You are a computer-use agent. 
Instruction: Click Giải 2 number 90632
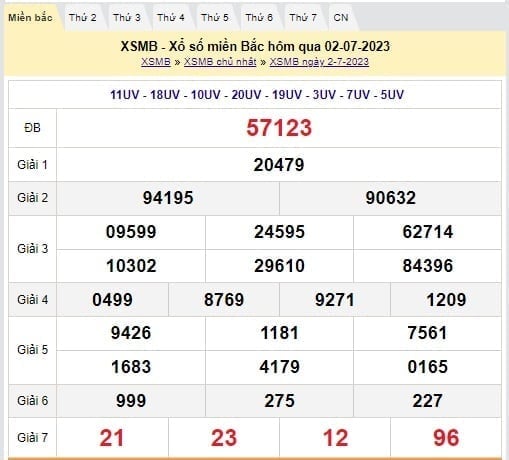391,198
